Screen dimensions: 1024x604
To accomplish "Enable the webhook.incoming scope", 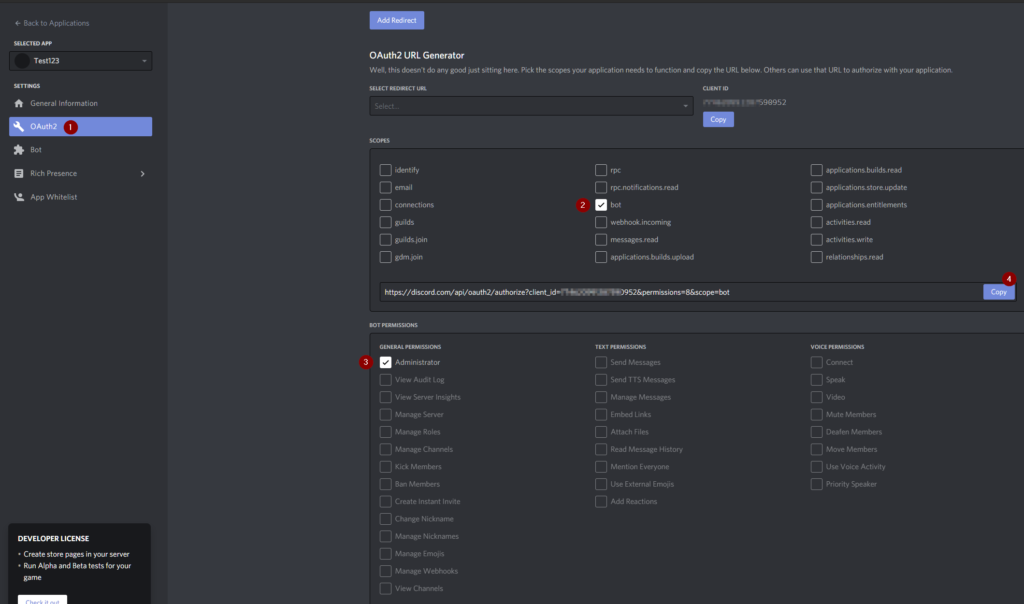I will 603,221.
